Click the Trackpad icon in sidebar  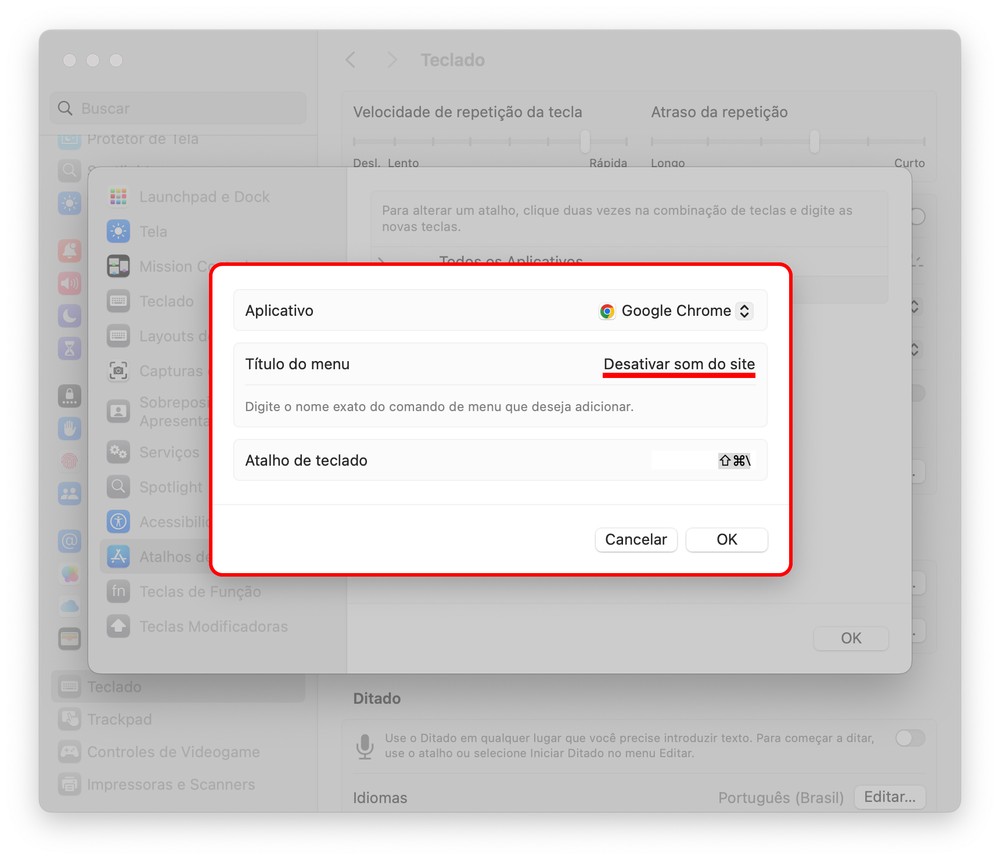pyautogui.click(x=69, y=719)
